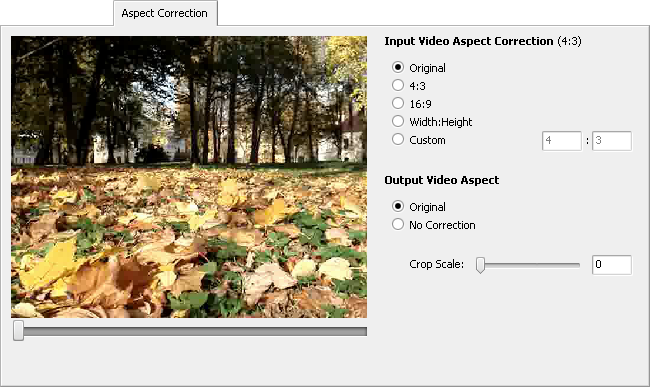Focus the Crop Scale value box

point(612,265)
